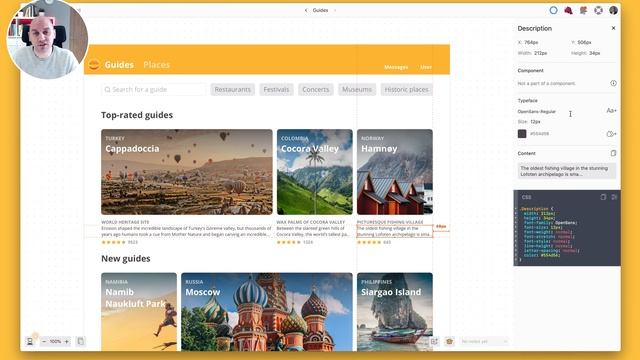Open the 'No notes yet' dropdown
The width and height of the screenshot is (640, 360).
pyautogui.click(x=484, y=341)
